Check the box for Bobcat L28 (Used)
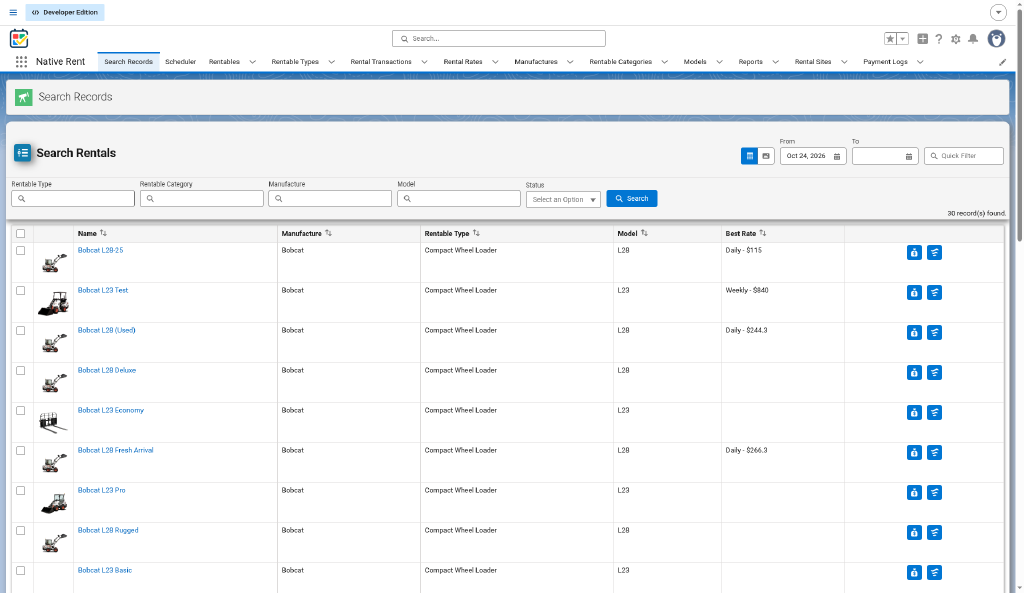The width and height of the screenshot is (1024, 593). click(20, 330)
